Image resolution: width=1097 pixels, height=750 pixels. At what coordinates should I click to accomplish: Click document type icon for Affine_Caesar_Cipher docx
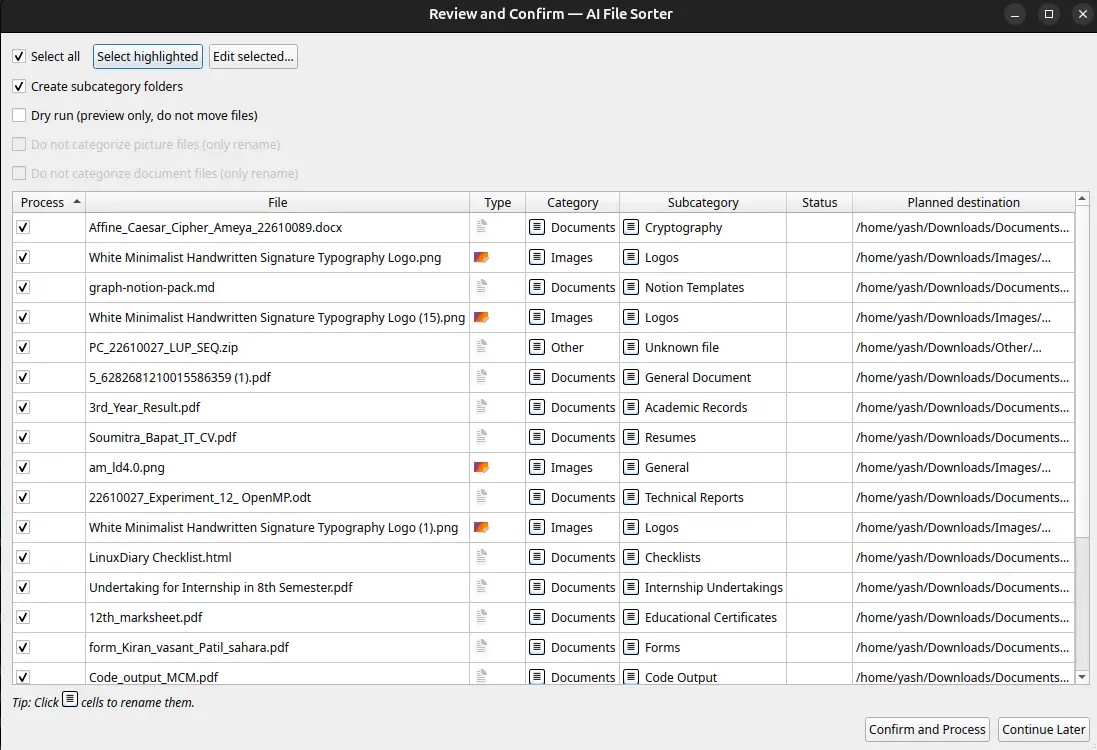[x=481, y=226]
